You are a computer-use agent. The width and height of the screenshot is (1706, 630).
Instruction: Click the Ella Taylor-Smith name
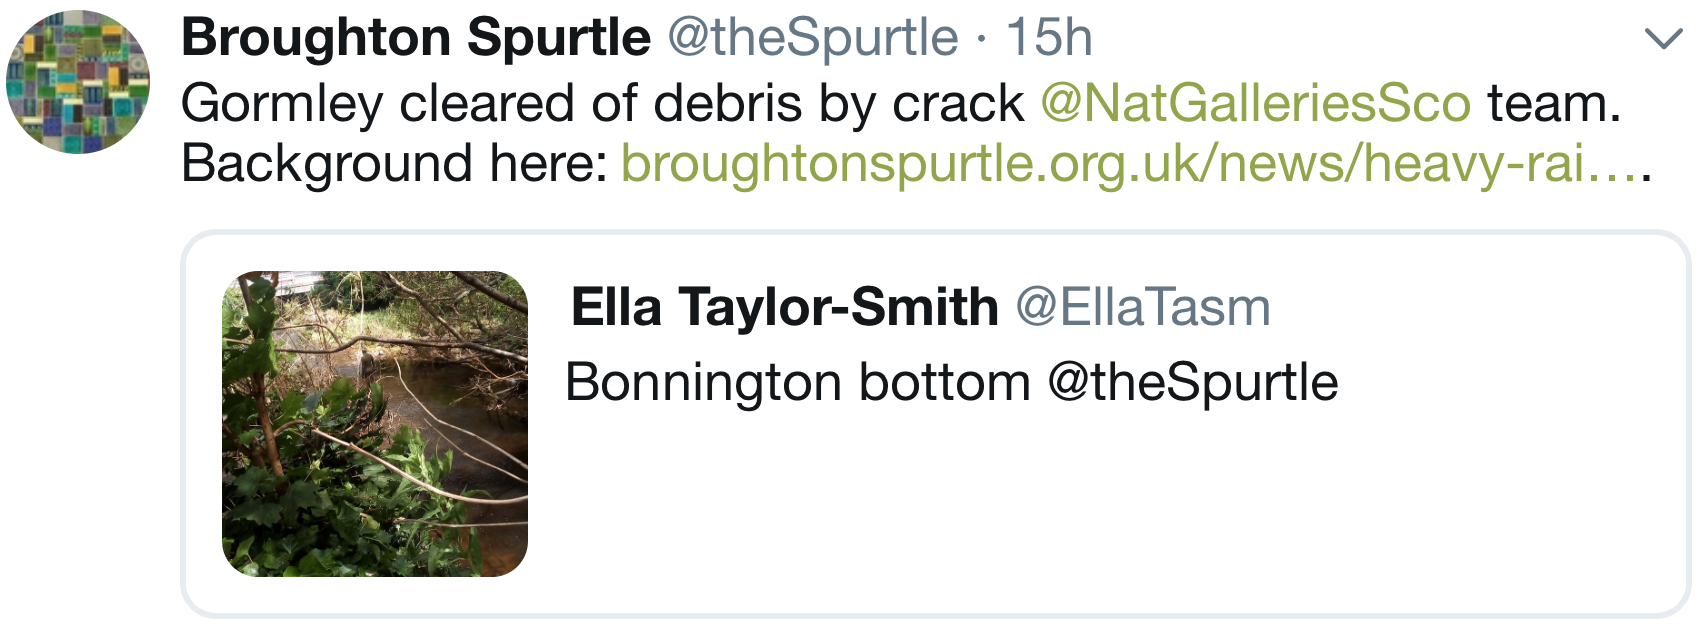[x=785, y=307]
